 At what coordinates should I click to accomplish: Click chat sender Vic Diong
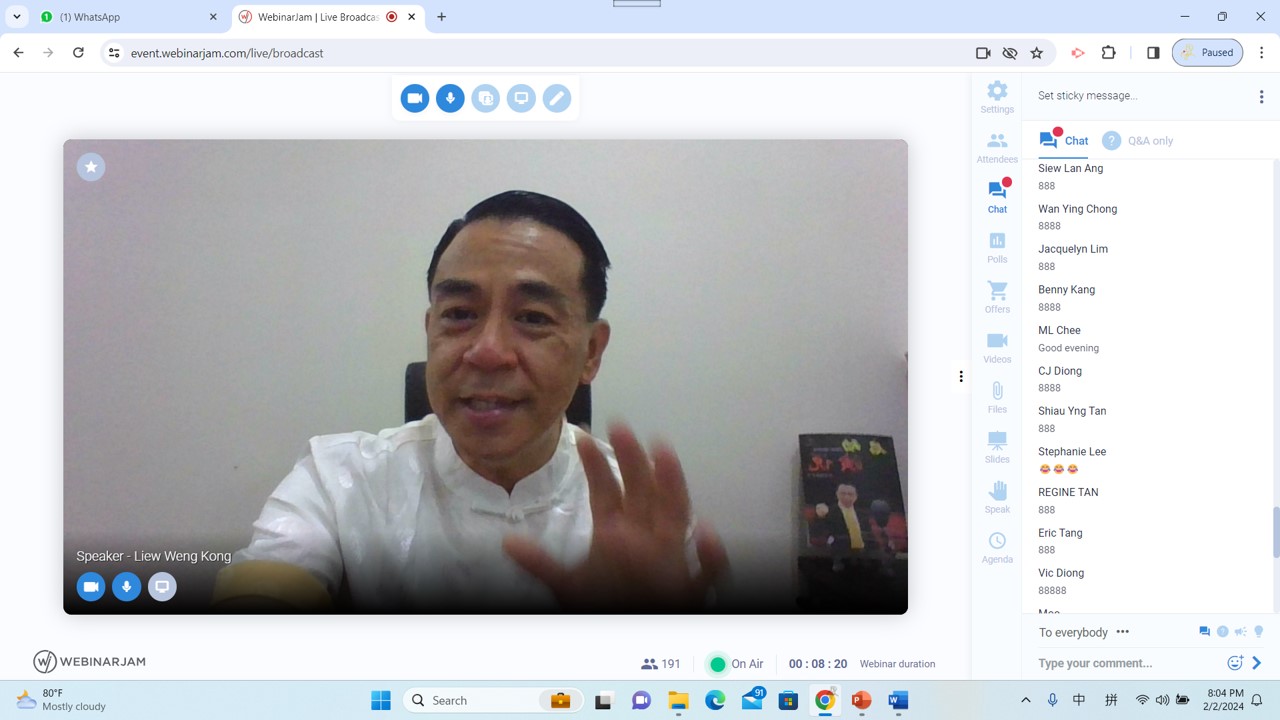coord(1061,573)
